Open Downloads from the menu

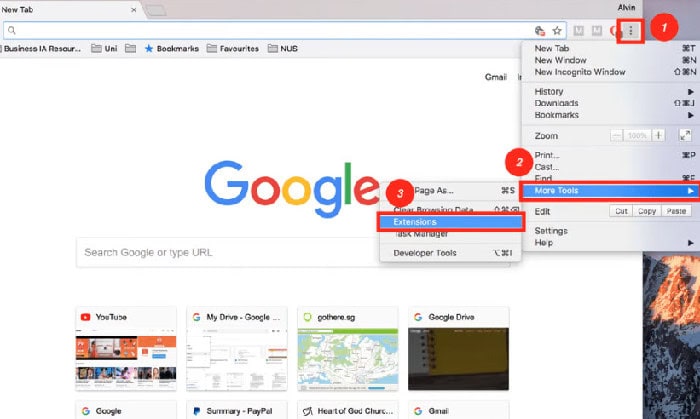[610, 103]
